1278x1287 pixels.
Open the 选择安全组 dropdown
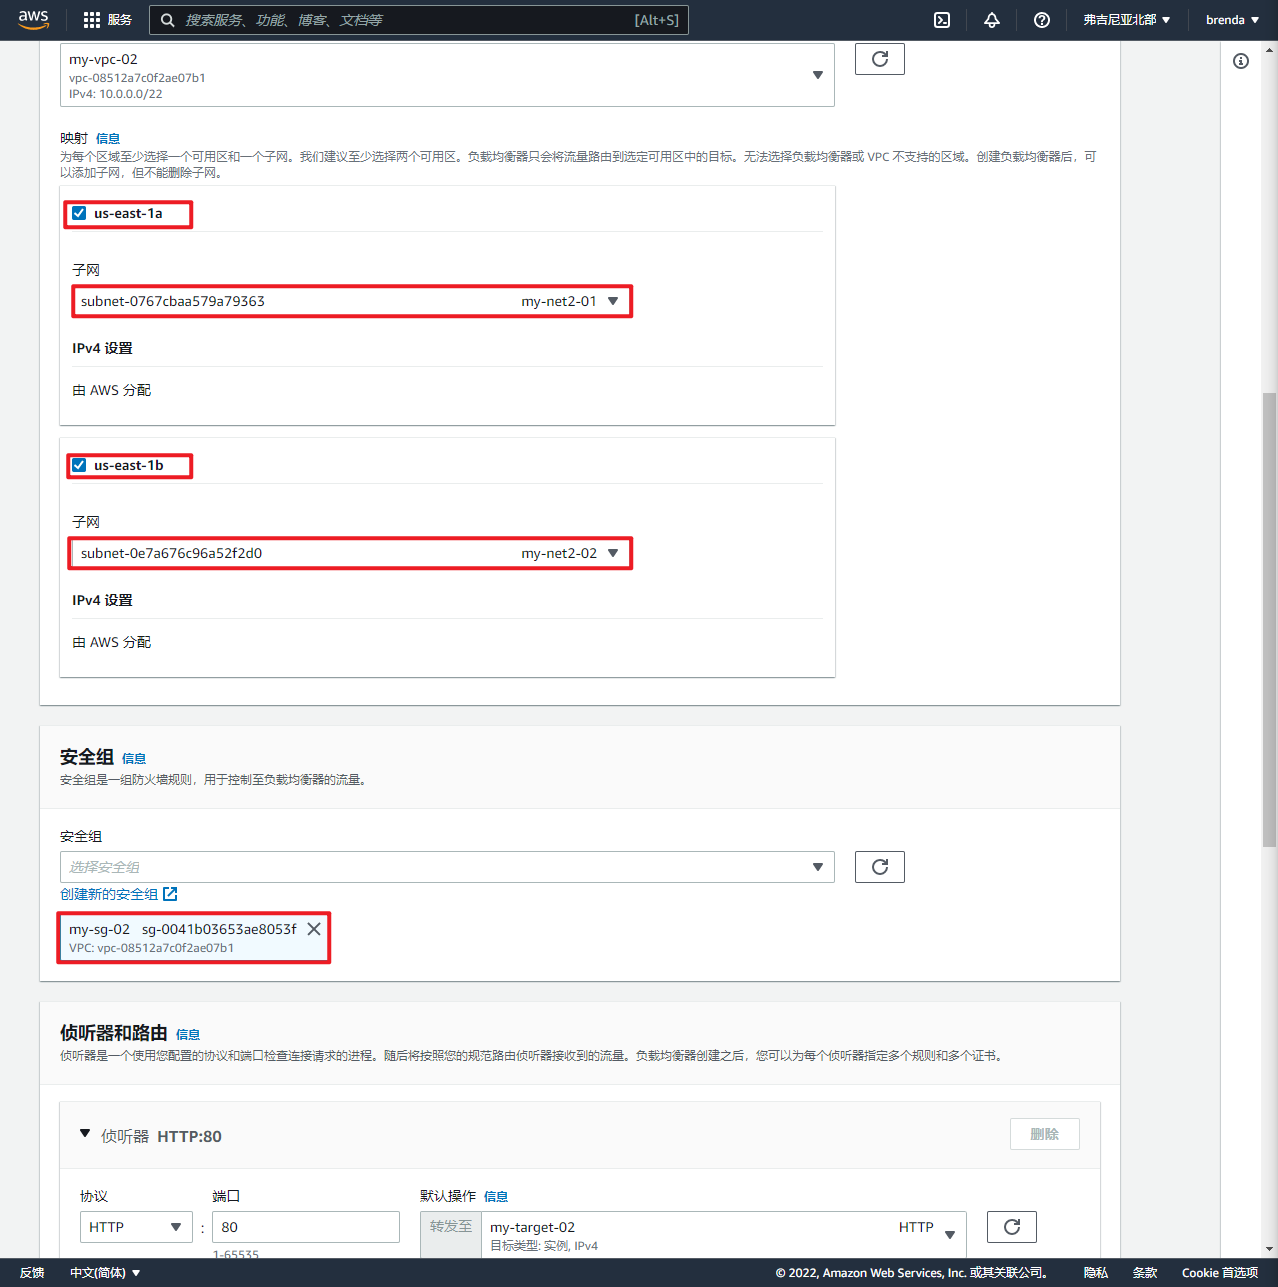(x=447, y=867)
